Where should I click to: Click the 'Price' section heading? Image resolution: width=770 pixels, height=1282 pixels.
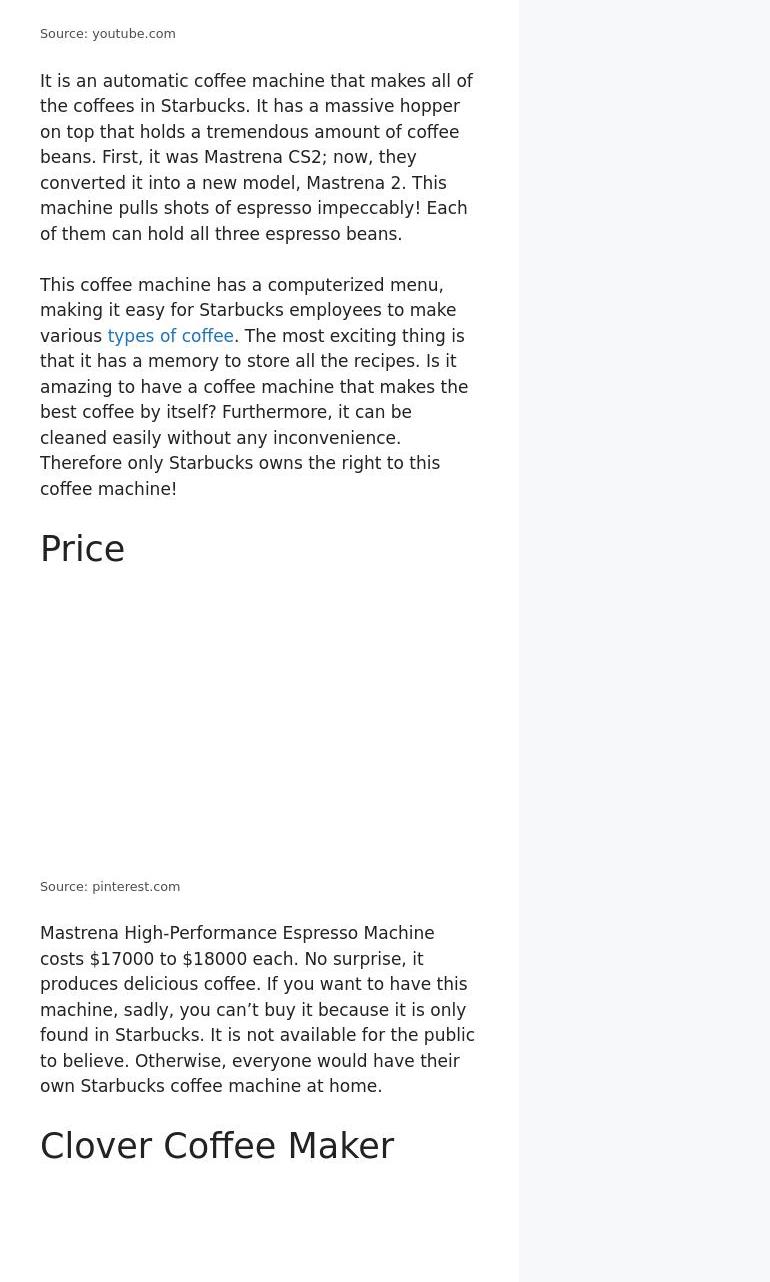(x=82, y=549)
